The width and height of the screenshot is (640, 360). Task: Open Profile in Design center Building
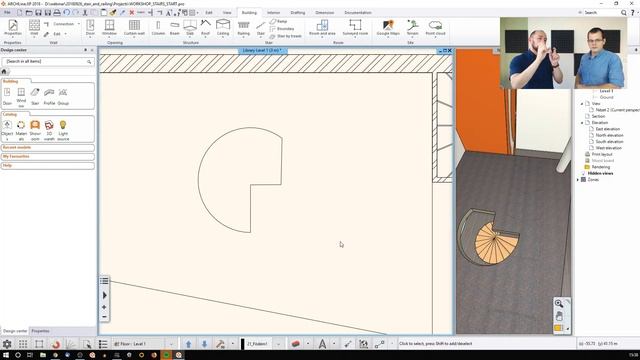tap(49, 96)
